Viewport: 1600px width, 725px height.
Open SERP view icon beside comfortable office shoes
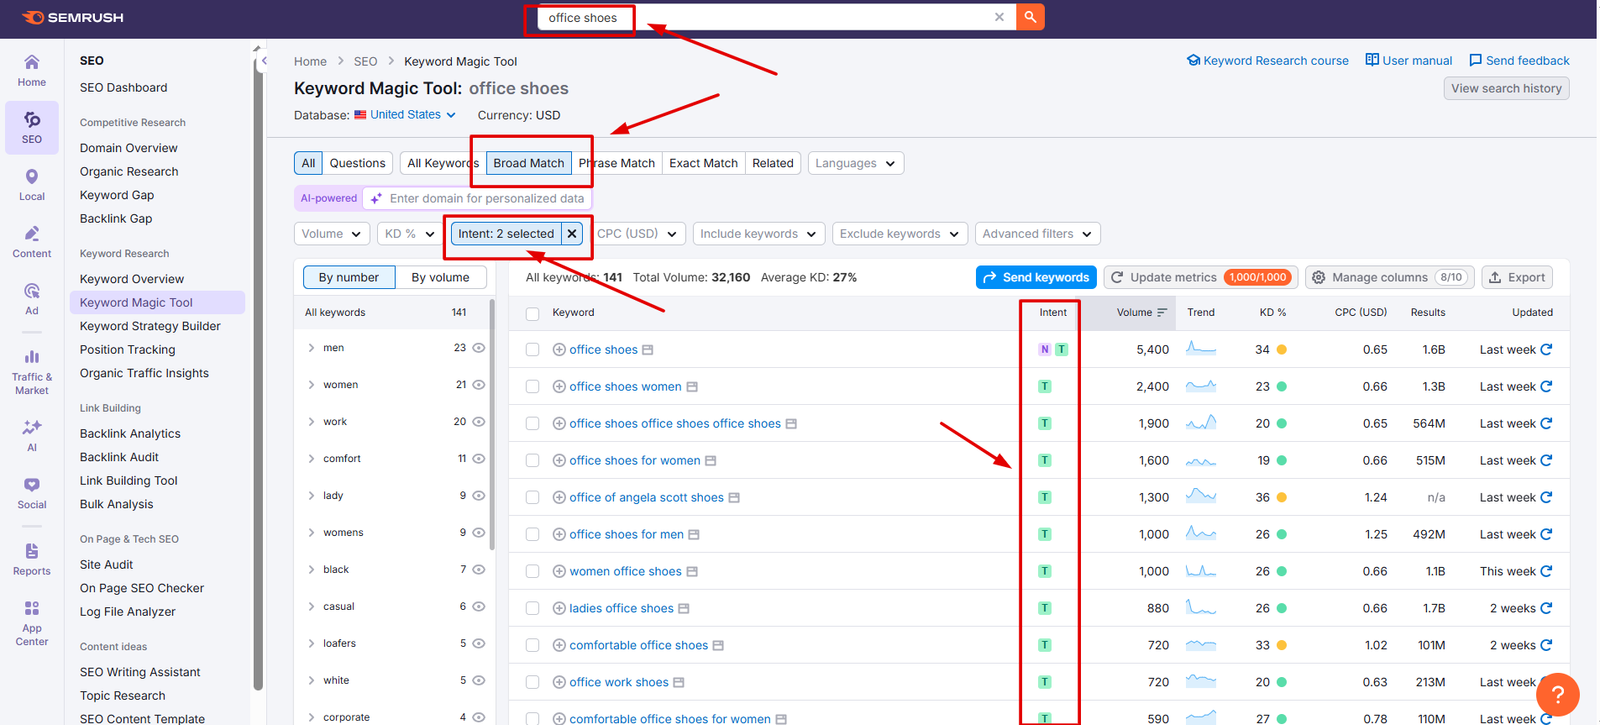718,646
